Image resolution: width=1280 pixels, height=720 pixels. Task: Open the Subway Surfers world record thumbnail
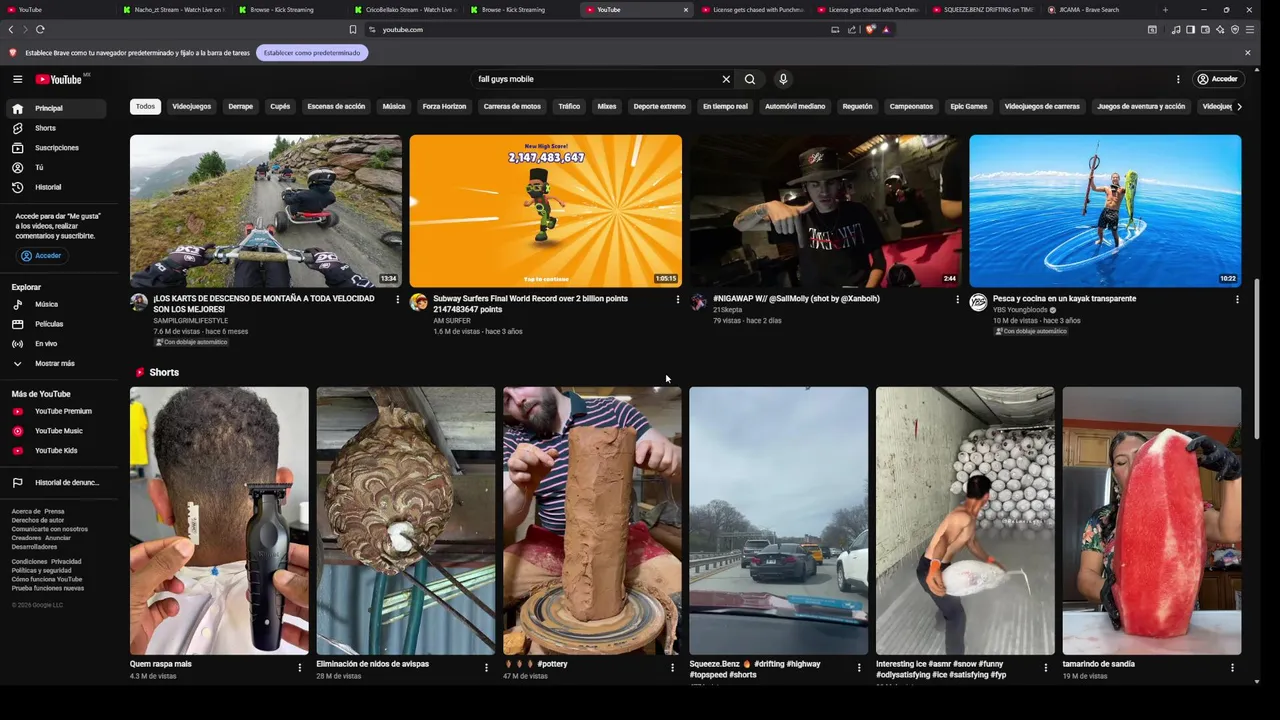(x=546, y=211)
